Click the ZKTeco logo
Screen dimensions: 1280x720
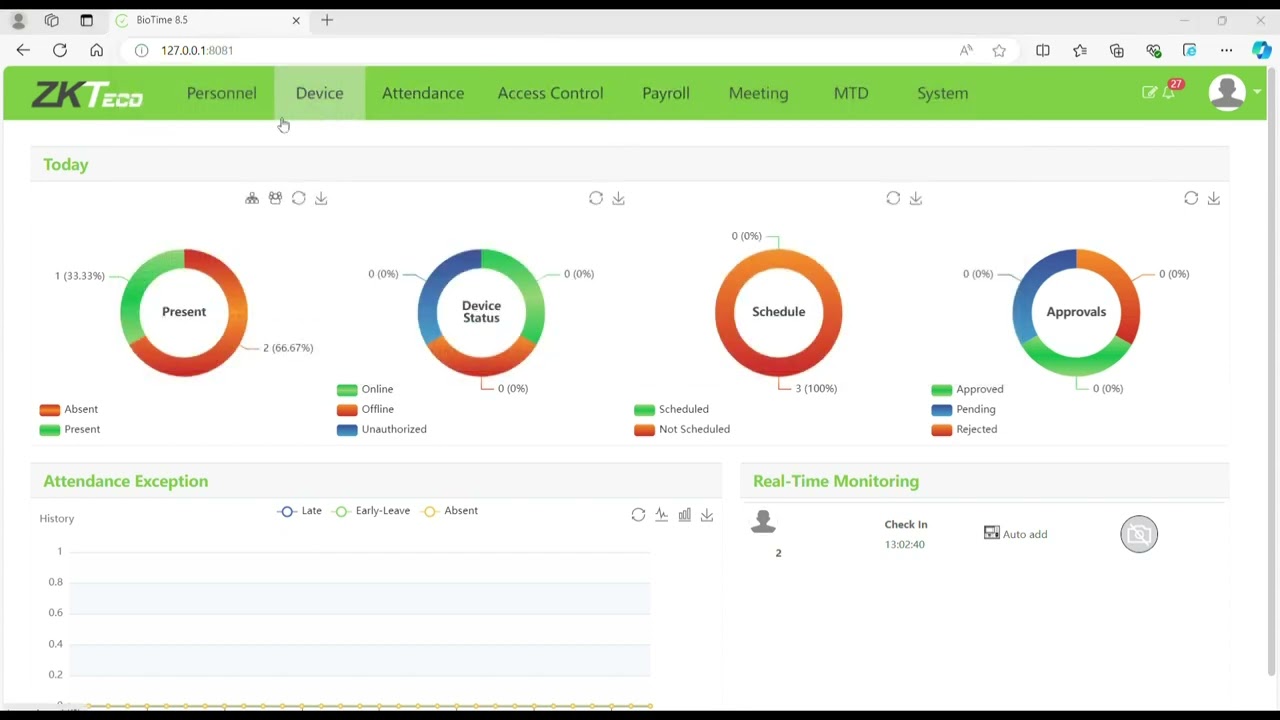(88, 94)
